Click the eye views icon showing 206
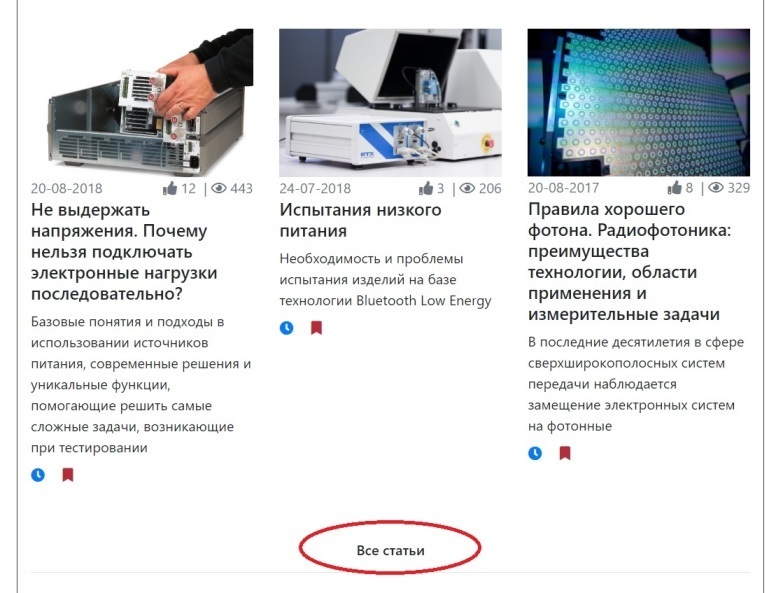The width and height of the screenshot is (783, 593). click(467, 188)
